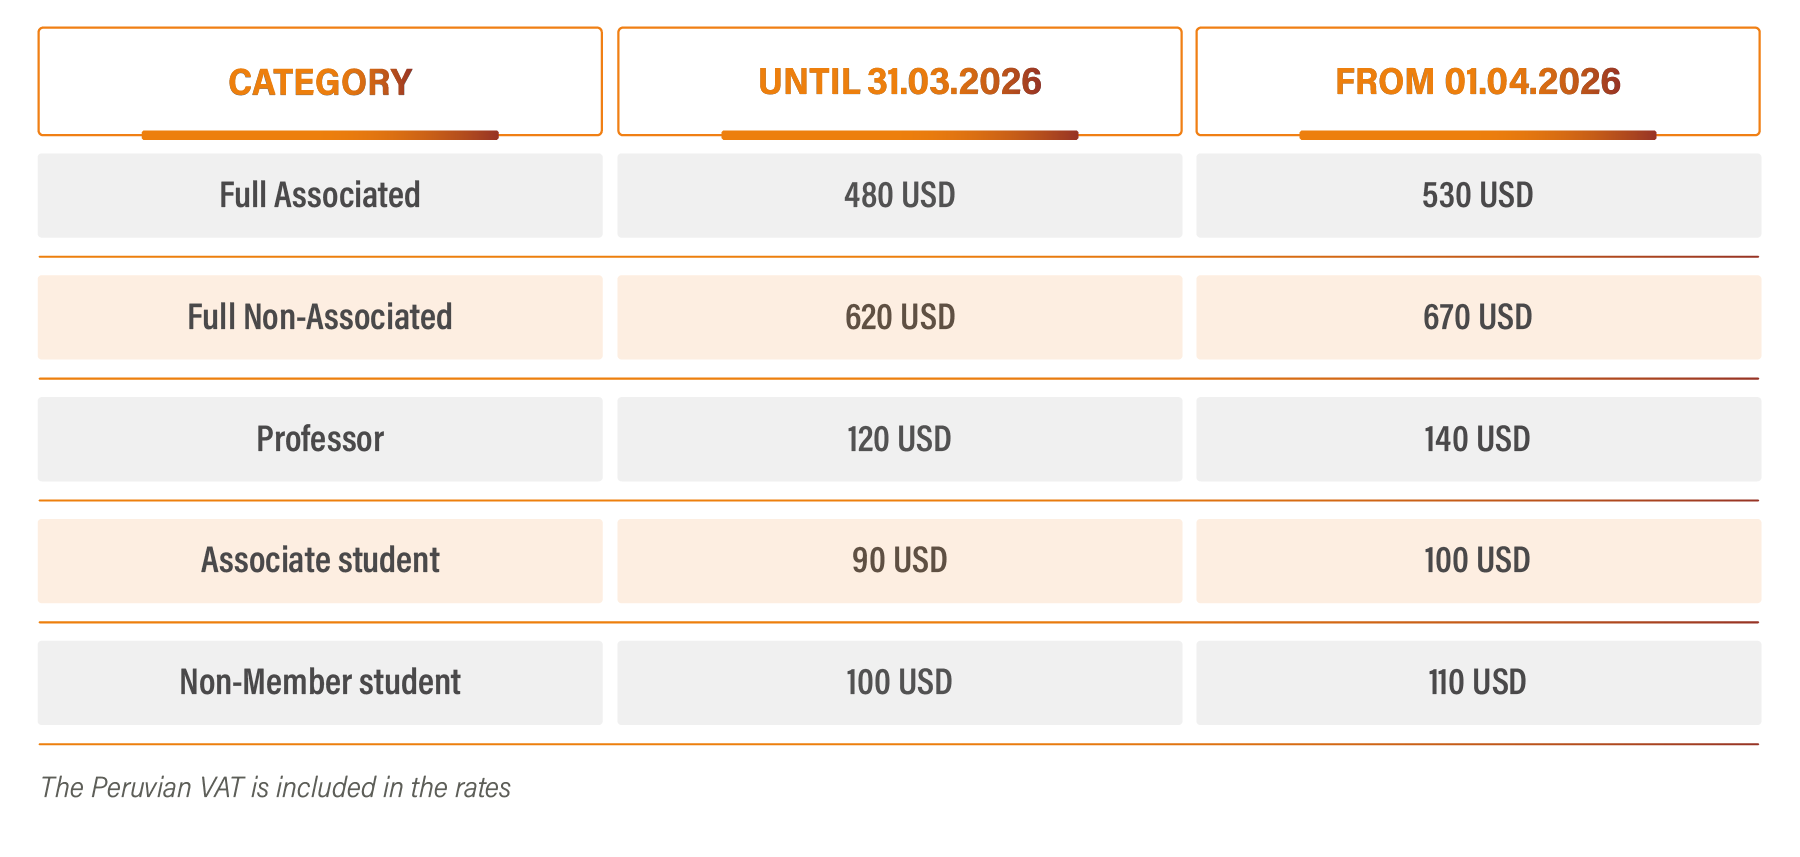Select the Associate student row label
The width and height of the screenshot is (1800, 857).
320,560
